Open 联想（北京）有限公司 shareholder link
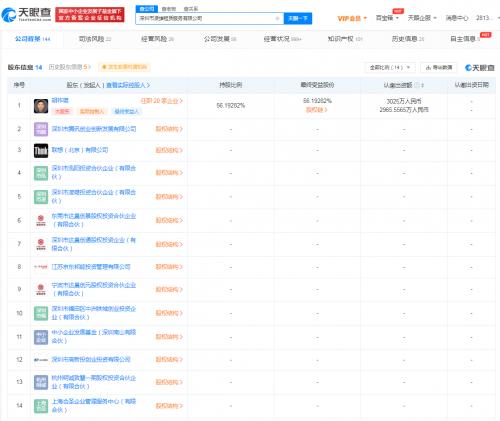The height and width of the screenshot is (421, 500). click(x=80, y=150)
